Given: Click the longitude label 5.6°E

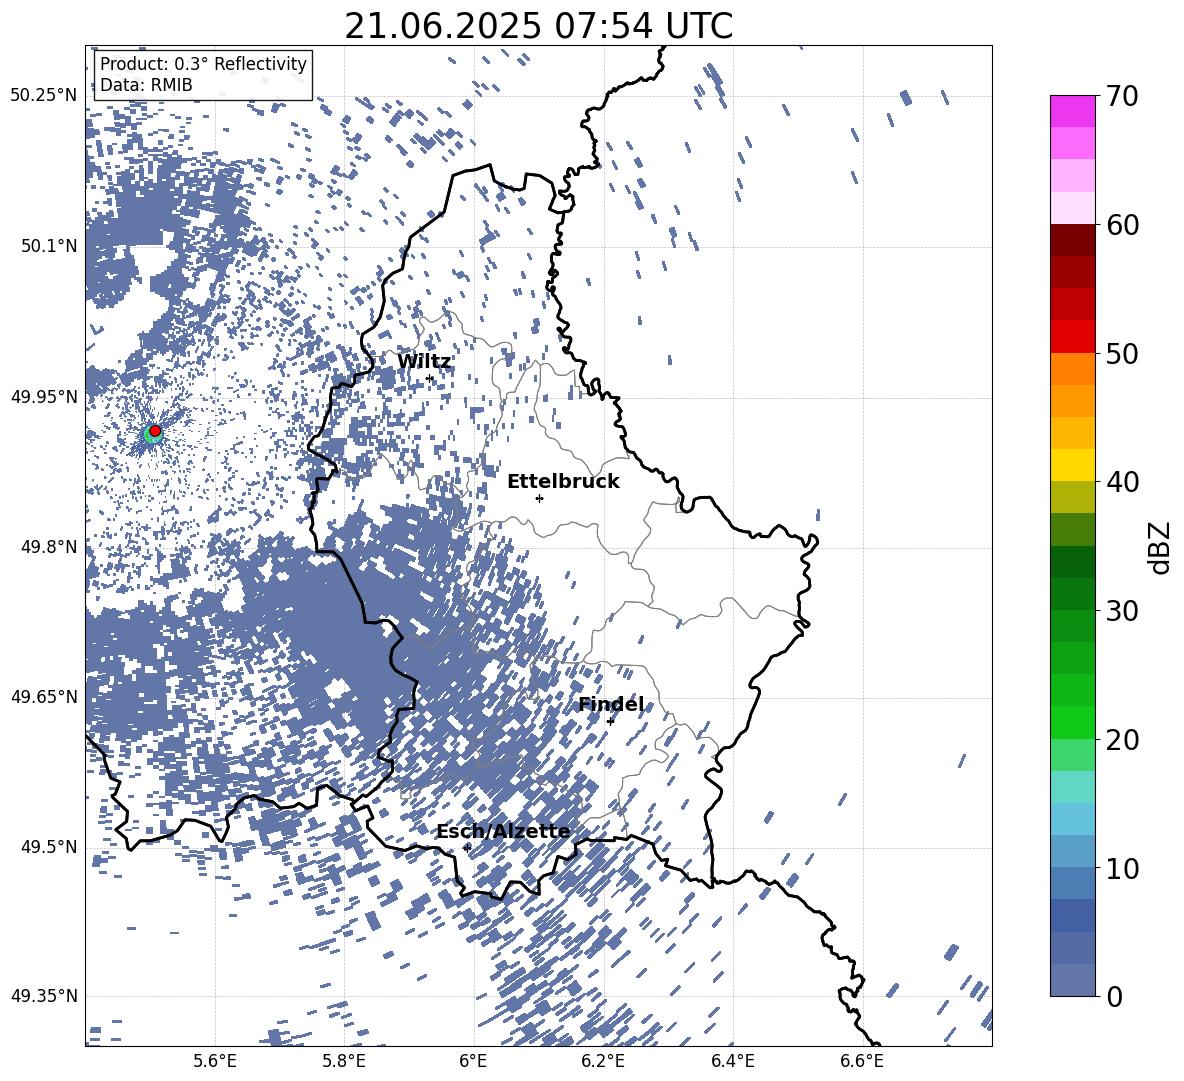Looking at the screenshot, I should coord(215,1061).
